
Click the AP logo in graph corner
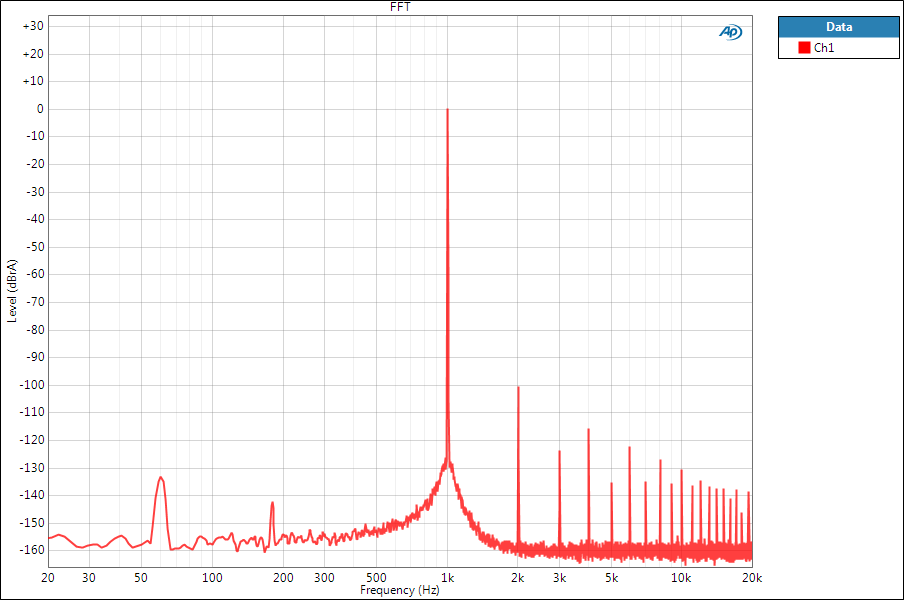click(730, 32)
